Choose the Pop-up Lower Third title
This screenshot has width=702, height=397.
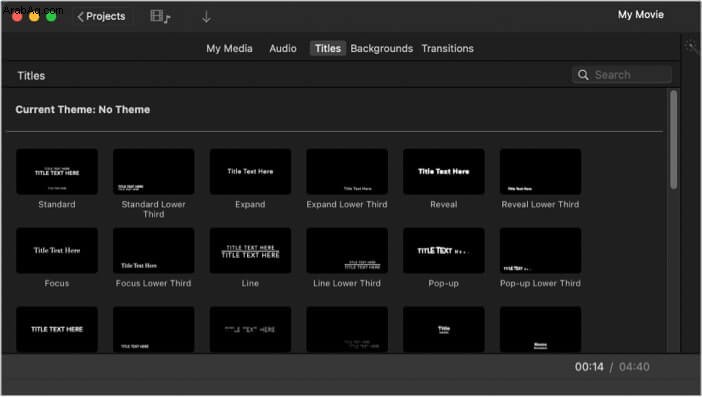[x=540, y=250]
